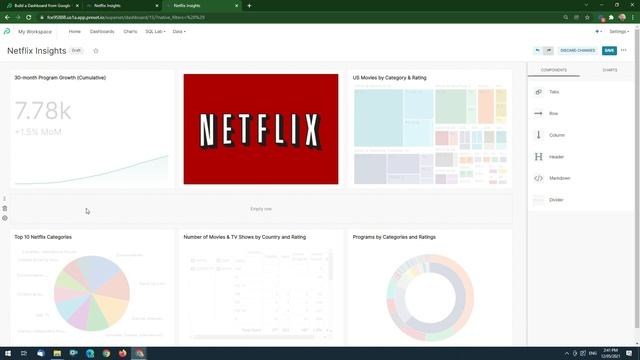Screen dimensions: 640x360
Task: Launch Firefox from the taskbar
Action: pyautogui.click(x=122, y=353)
